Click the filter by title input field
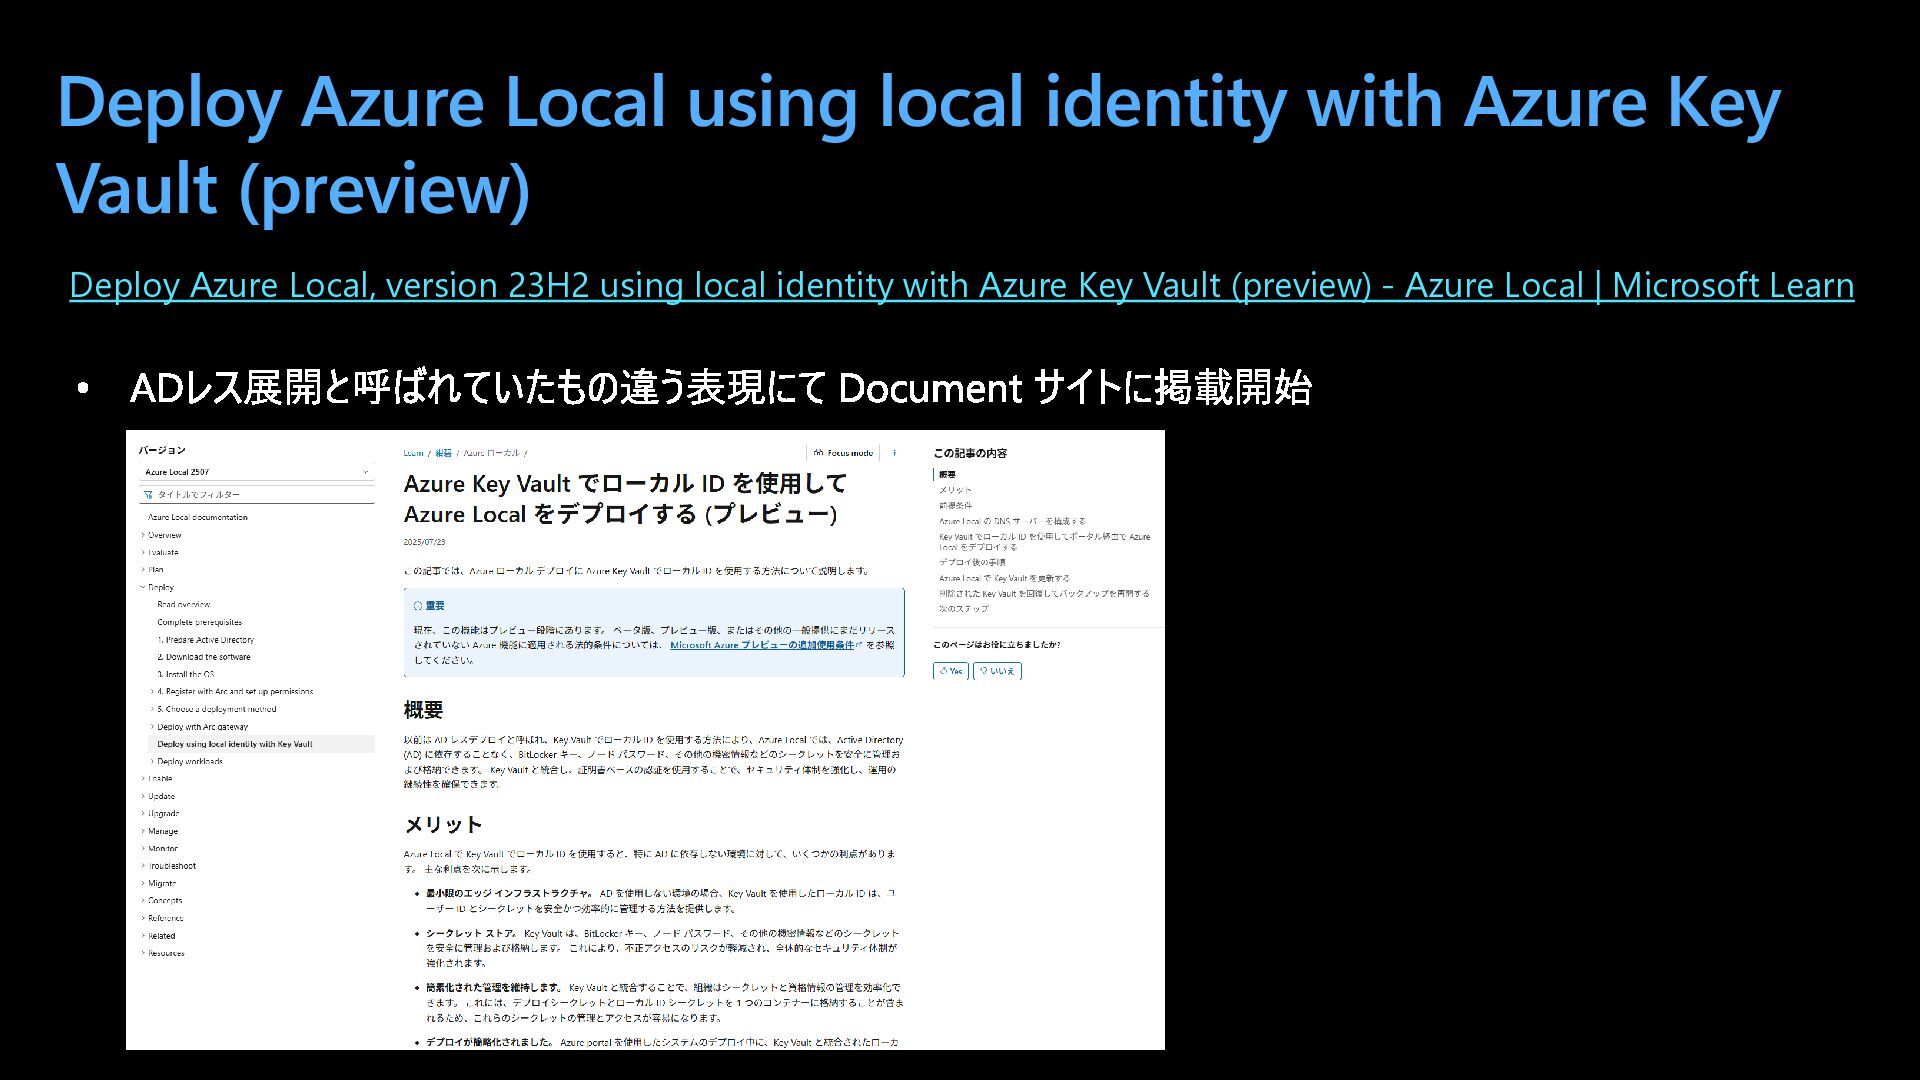The image size is (1920, 1080). click(256, 494)
